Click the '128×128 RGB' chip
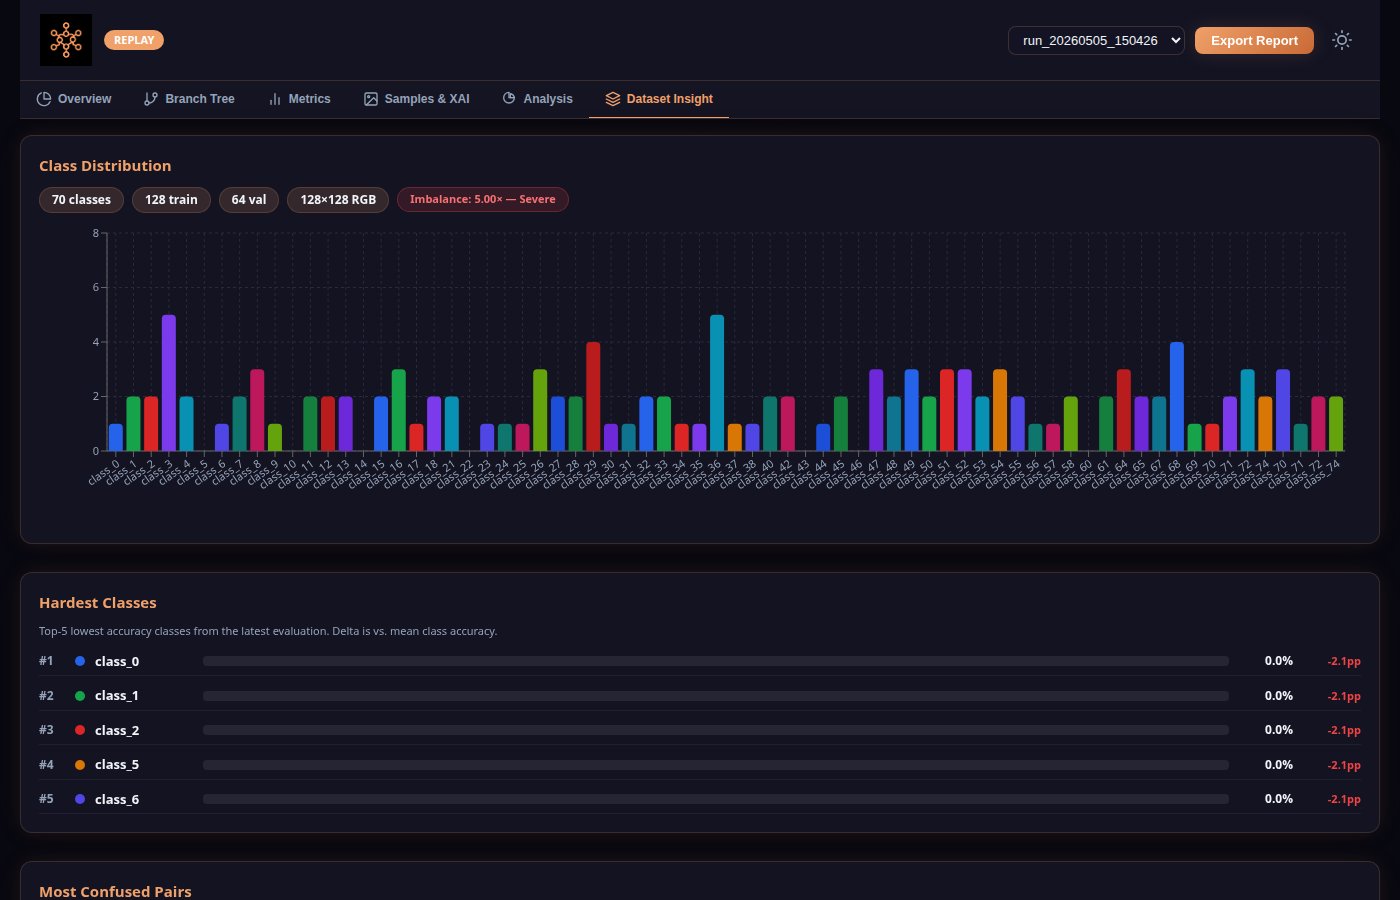This screenshot has width=1400, height=900. [338, 200]
